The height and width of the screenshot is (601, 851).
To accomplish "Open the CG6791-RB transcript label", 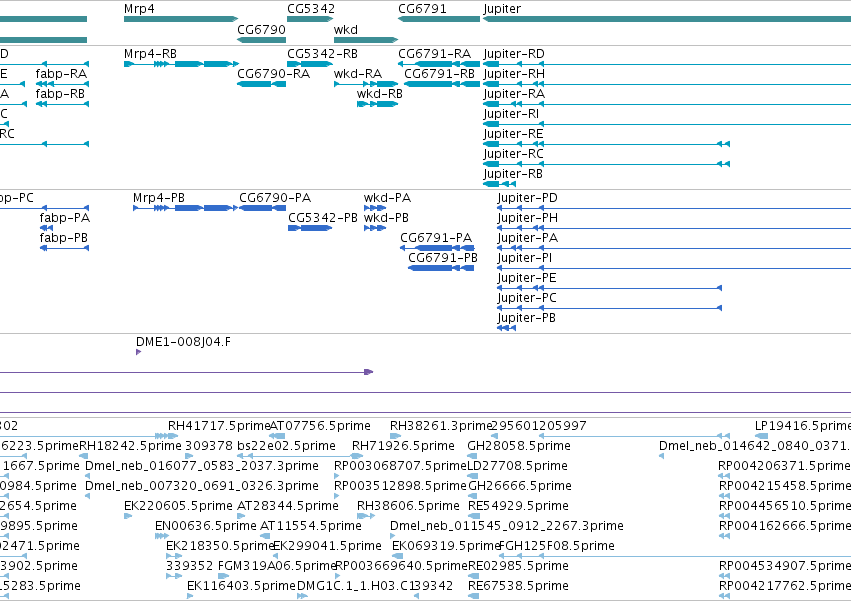I will coord(440,74).
